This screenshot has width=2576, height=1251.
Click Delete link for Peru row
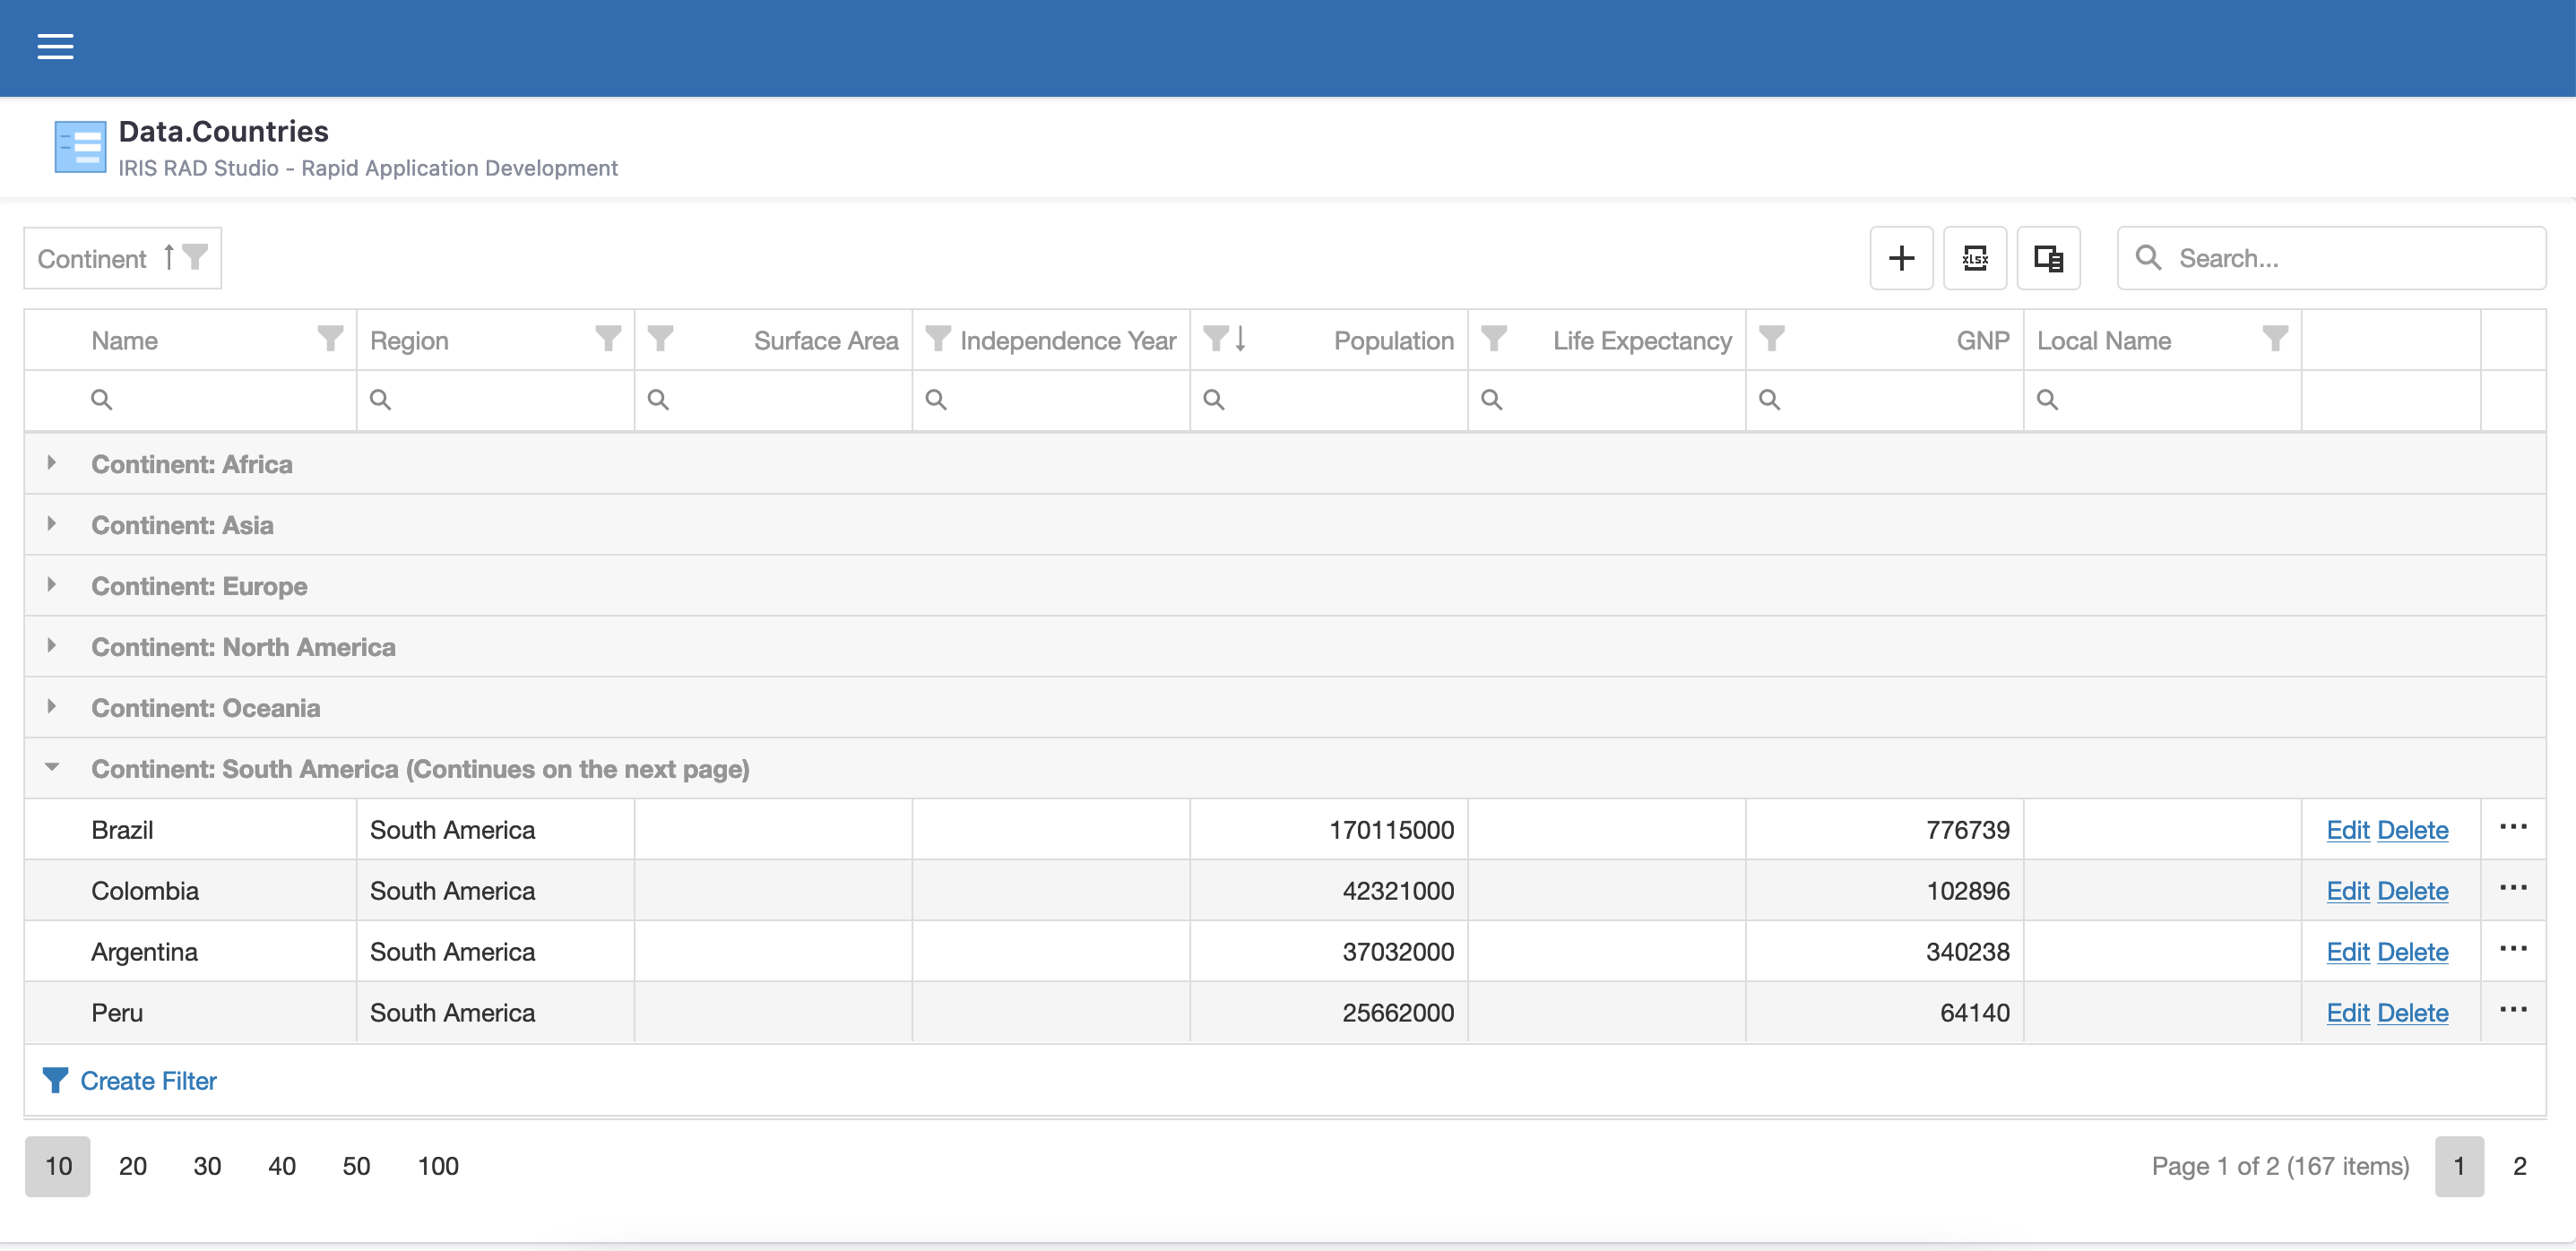[2412, 1013]
